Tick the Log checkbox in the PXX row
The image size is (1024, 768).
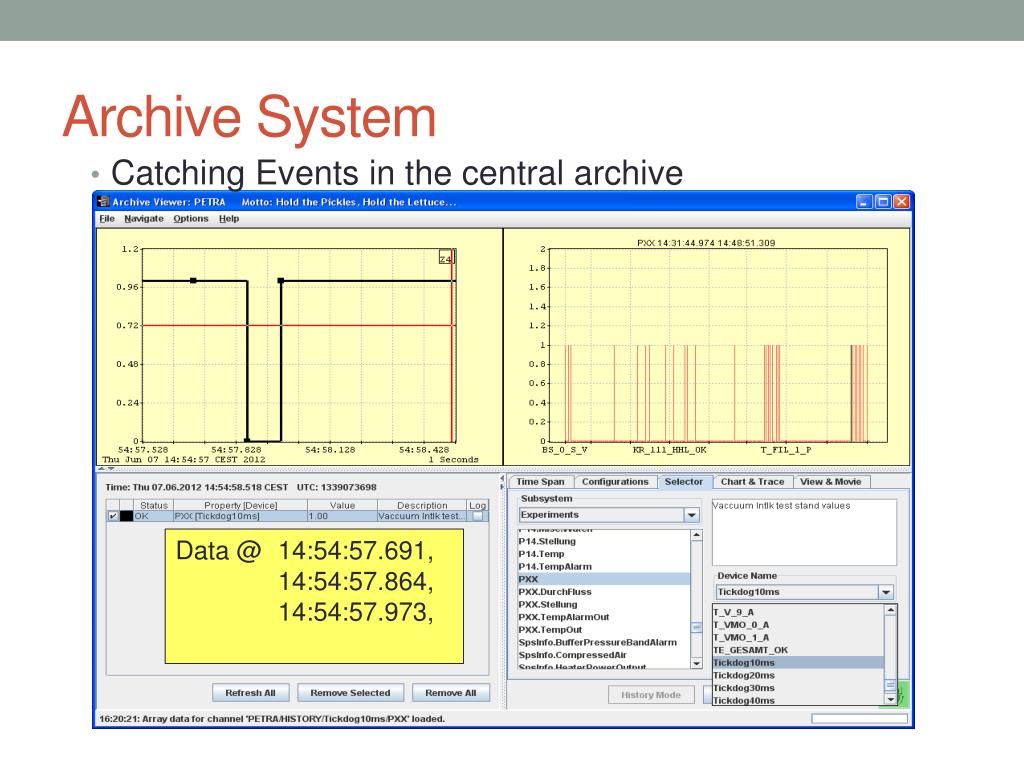478,516
